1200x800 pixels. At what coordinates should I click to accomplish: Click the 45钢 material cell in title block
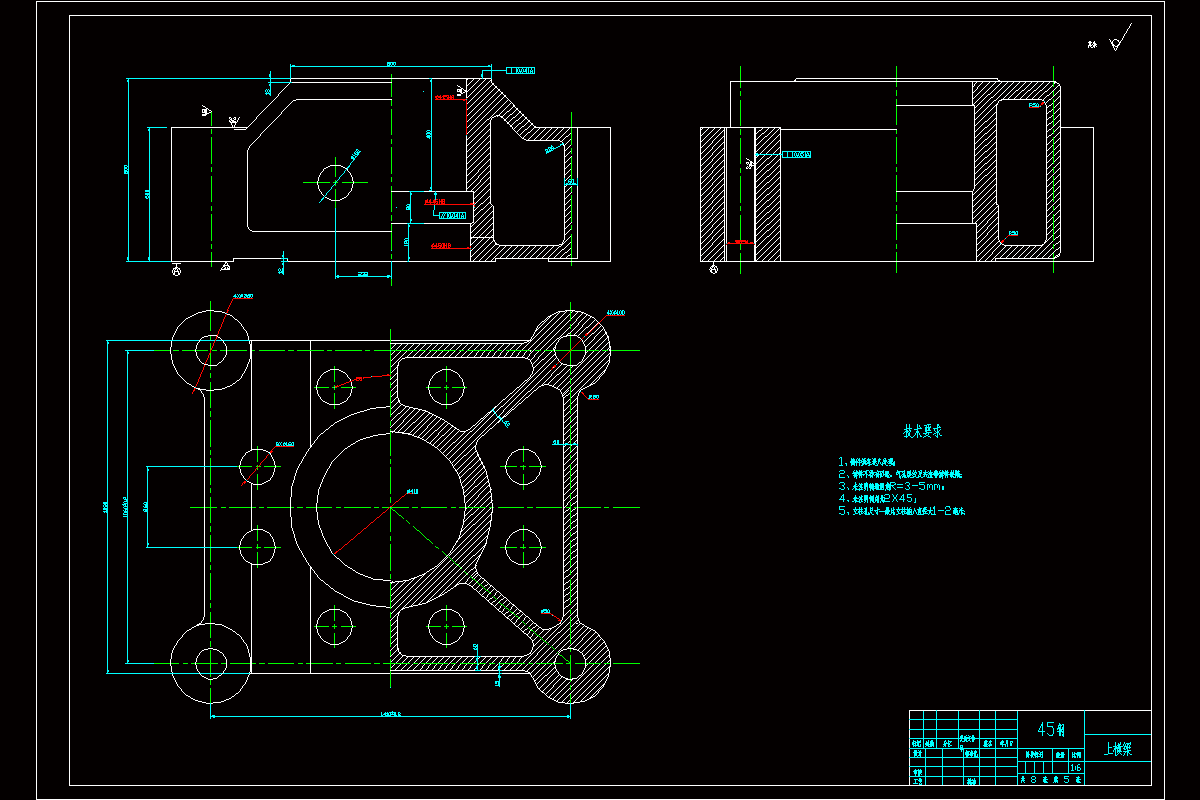1050,729
